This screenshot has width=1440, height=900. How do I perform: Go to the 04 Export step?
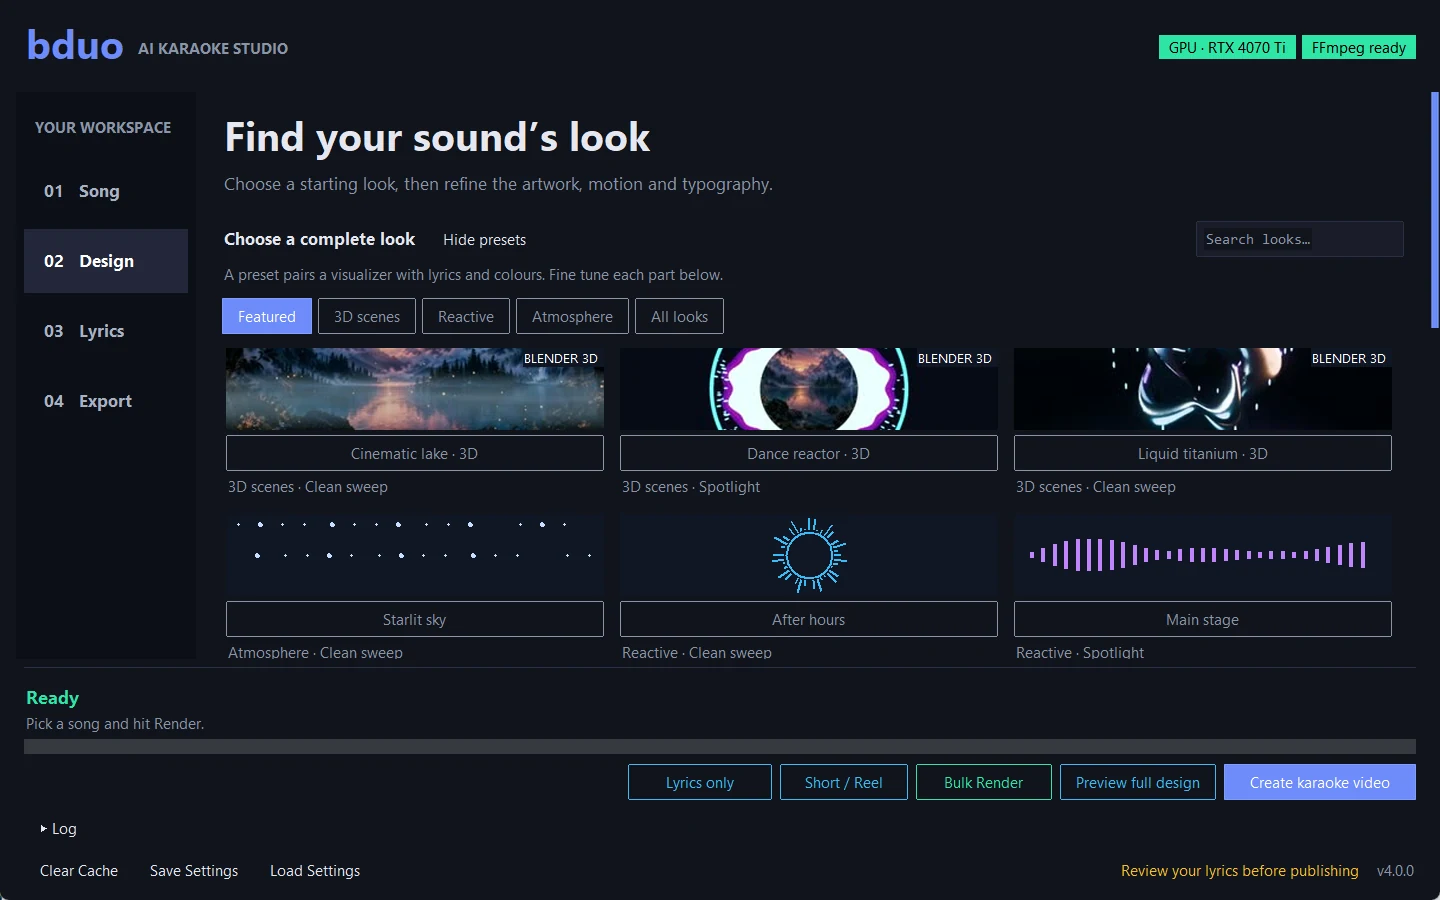(x=106, y=401)
